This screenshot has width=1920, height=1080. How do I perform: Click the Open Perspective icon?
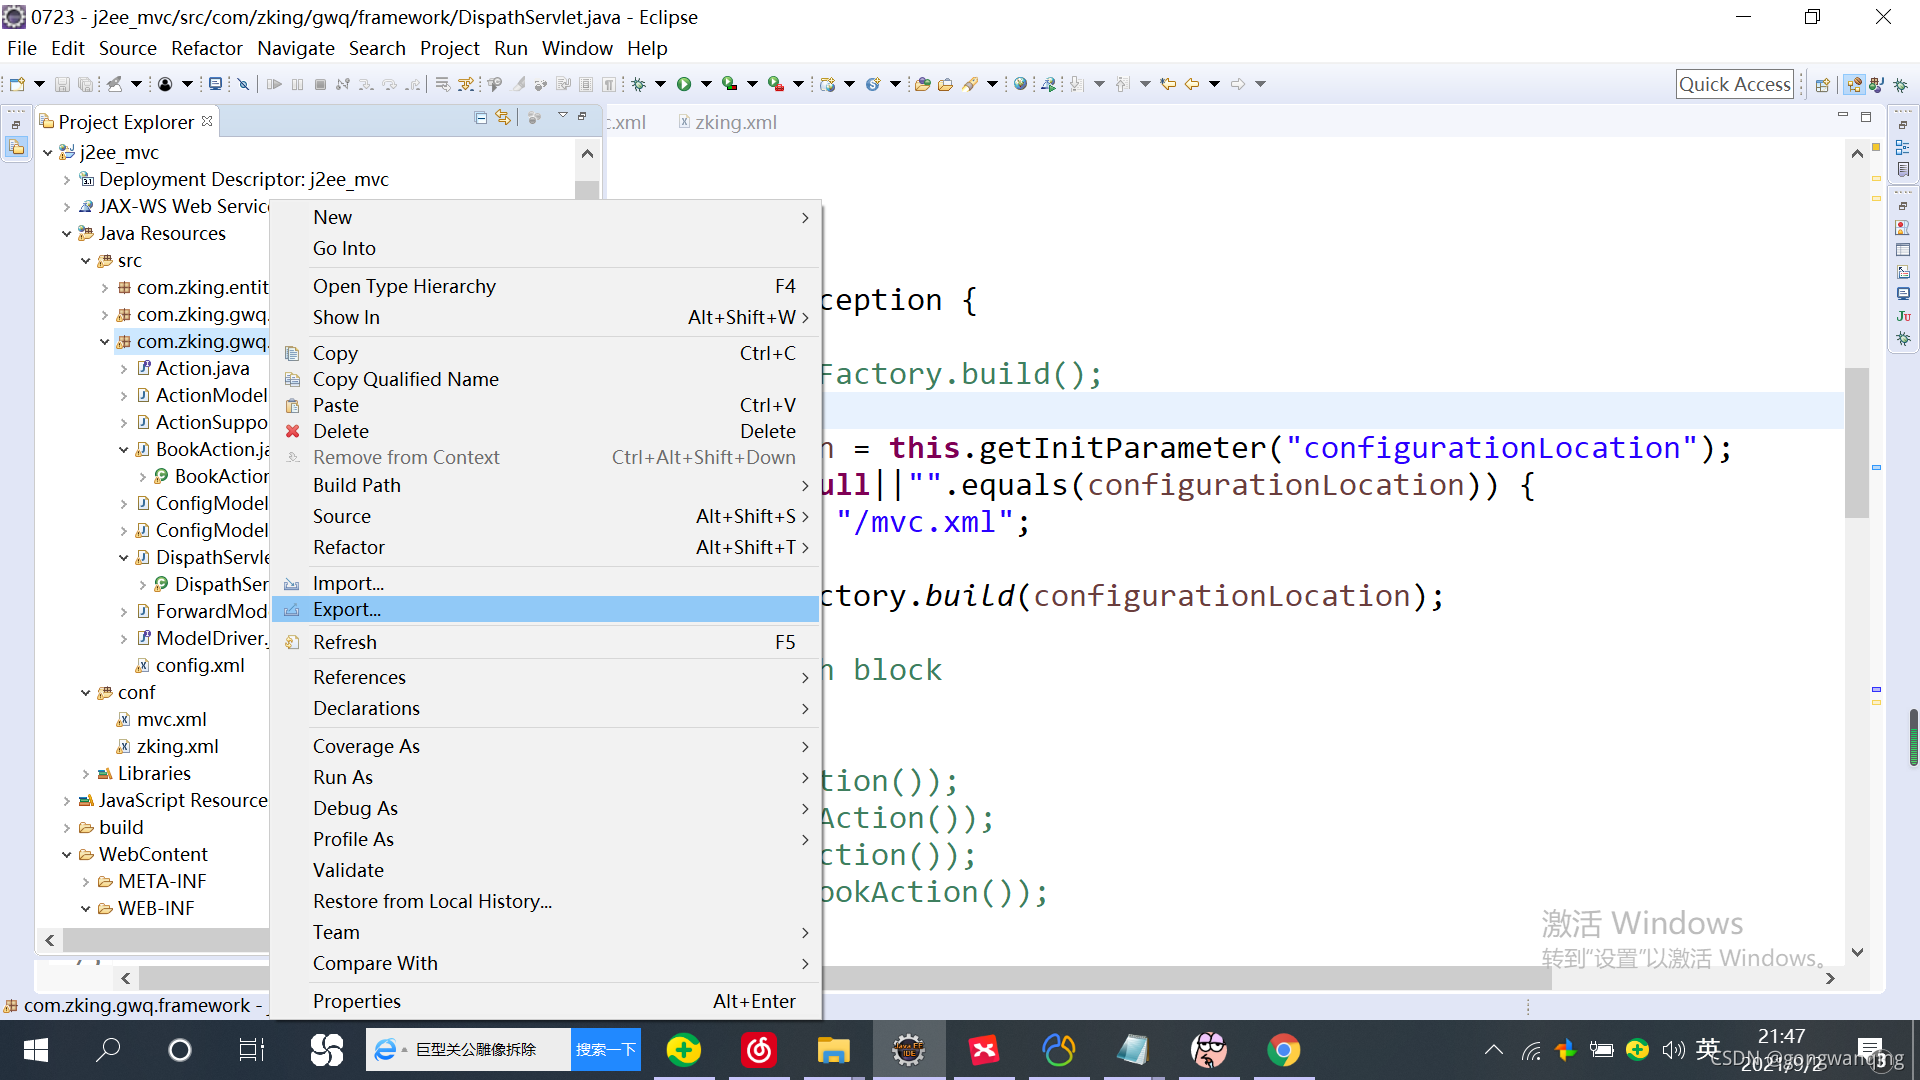tap(1822, 84)
